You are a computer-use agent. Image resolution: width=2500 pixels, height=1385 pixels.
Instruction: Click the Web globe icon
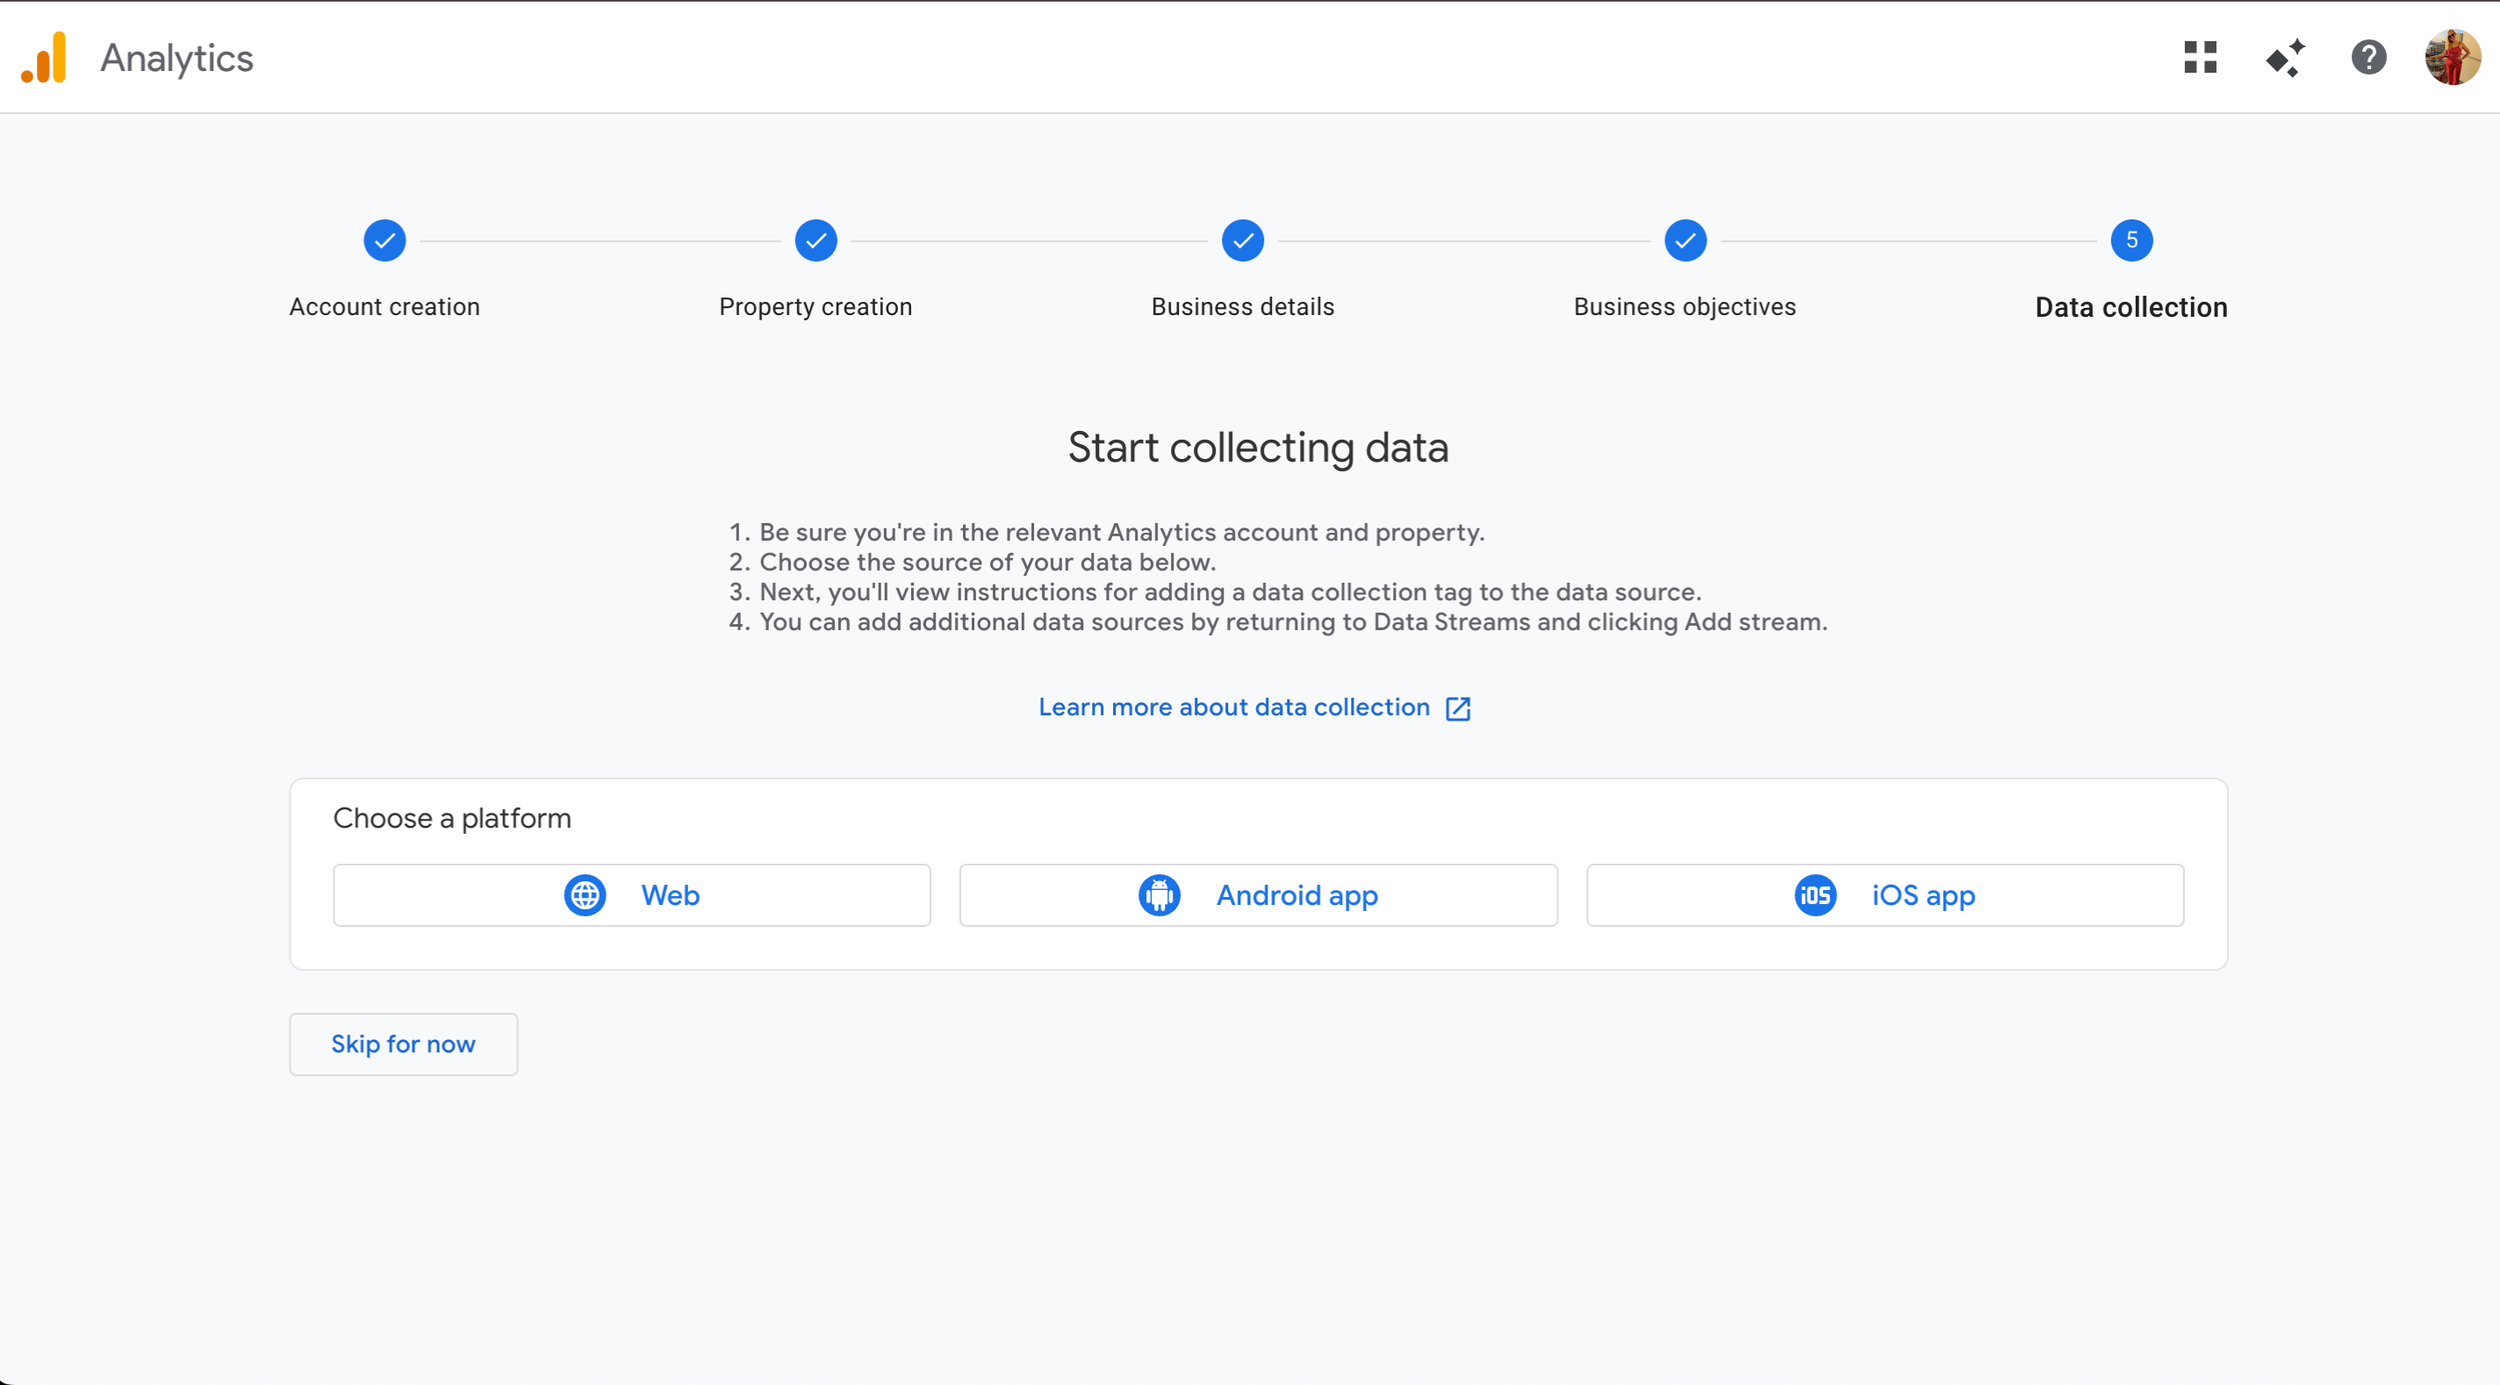[x=585, y=895]
